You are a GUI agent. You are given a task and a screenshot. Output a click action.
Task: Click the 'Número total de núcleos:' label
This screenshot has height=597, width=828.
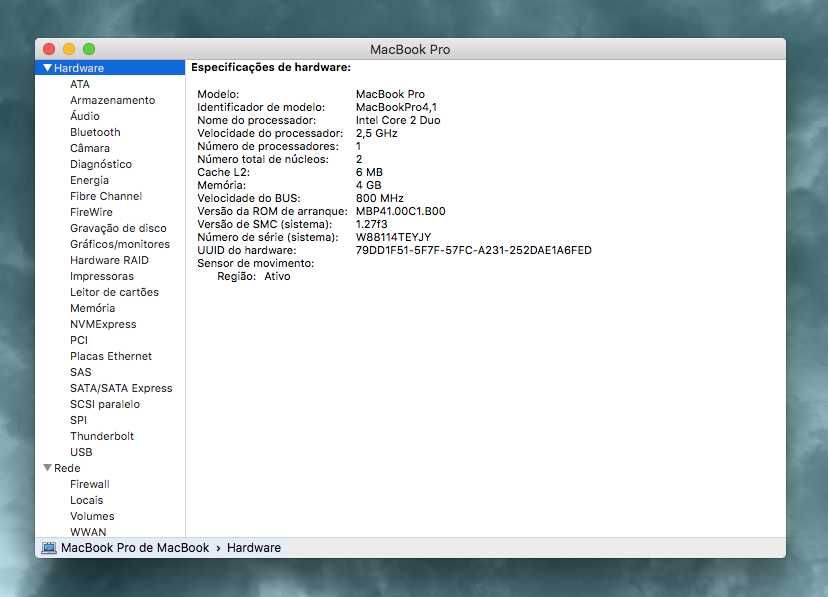263,159
